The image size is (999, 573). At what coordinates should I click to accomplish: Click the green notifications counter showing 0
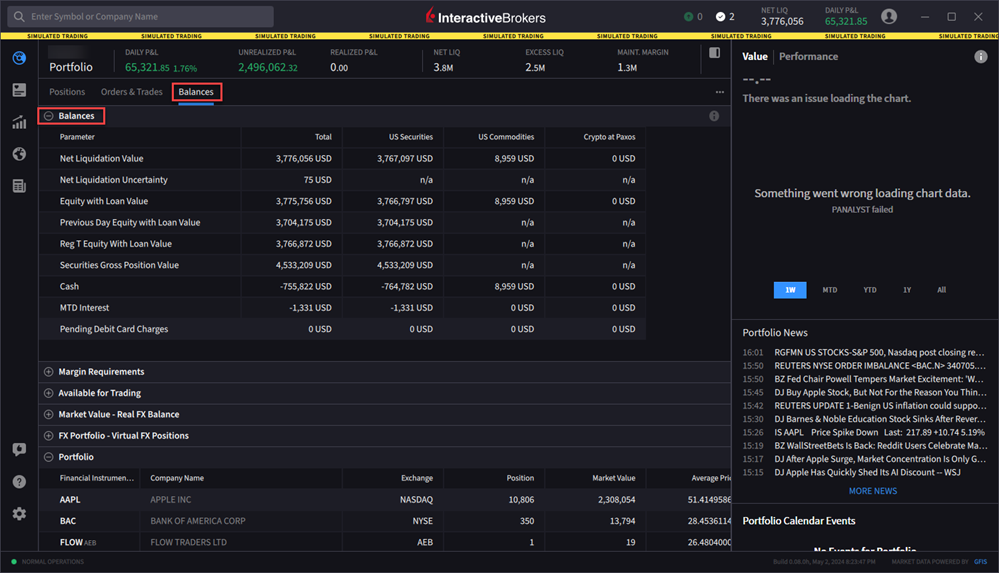(x=693, y=17)
